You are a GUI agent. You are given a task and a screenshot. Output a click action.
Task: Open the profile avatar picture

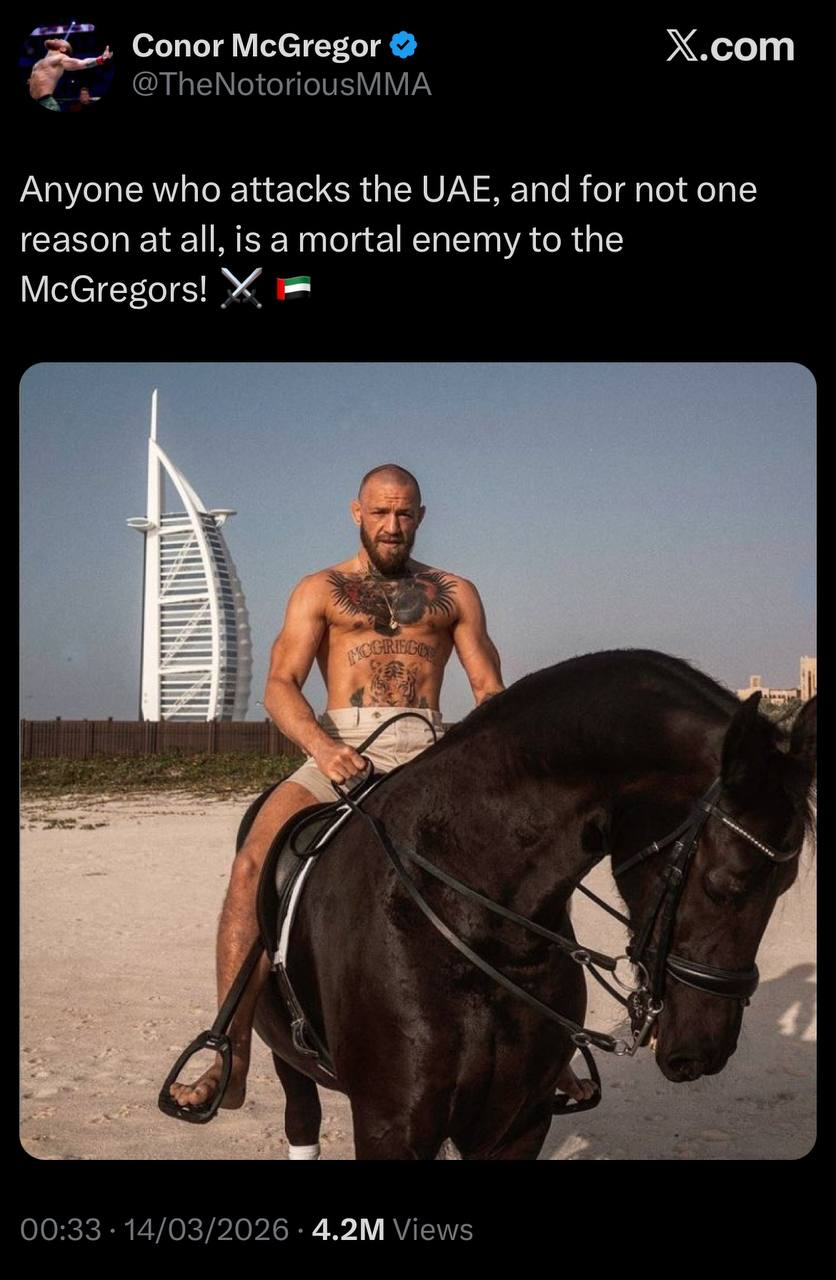tap(66, 66)
